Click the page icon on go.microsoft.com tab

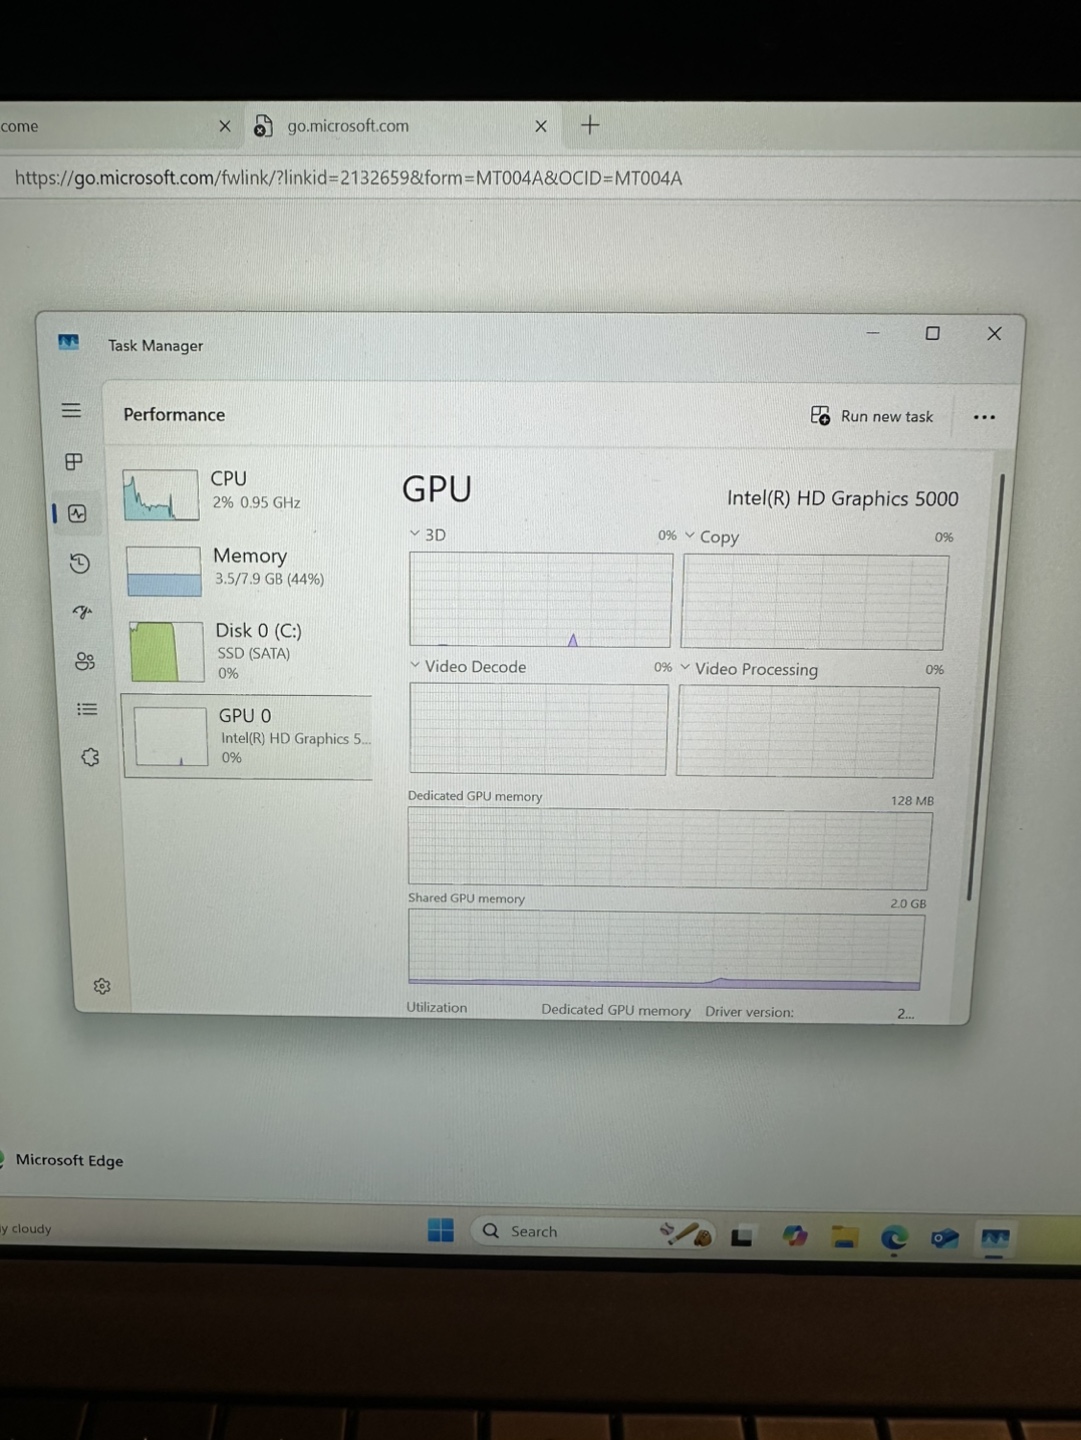click(263, 126)
